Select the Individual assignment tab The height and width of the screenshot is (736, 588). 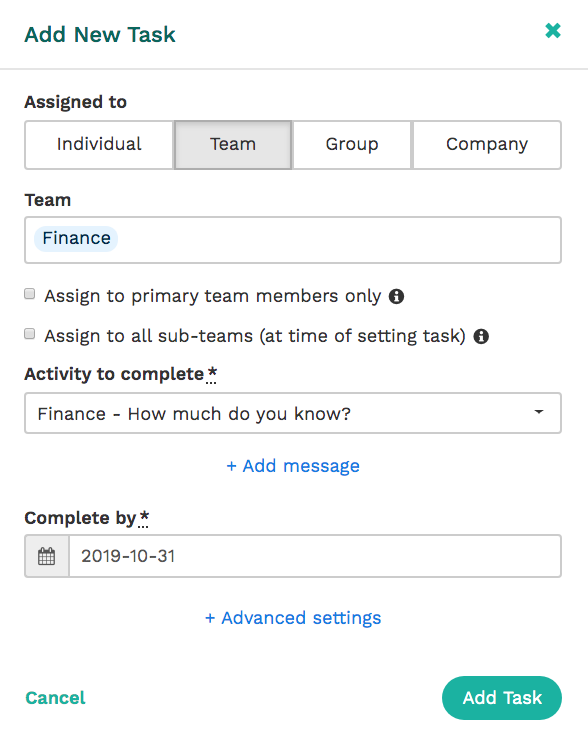[99, 145]
